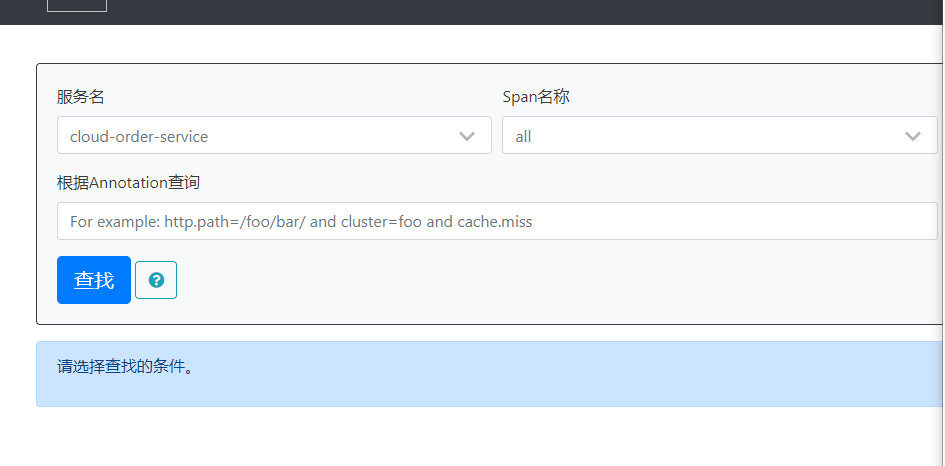Click the service name dropdown chevron arrow

point(466,136)
